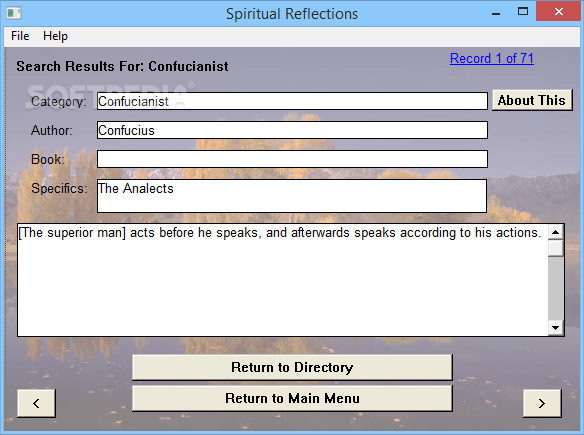This screenshot has height=435, width=584.
Task: Click Return to Main Menu button
Action: pyautogui.click(x=292, y=398)
